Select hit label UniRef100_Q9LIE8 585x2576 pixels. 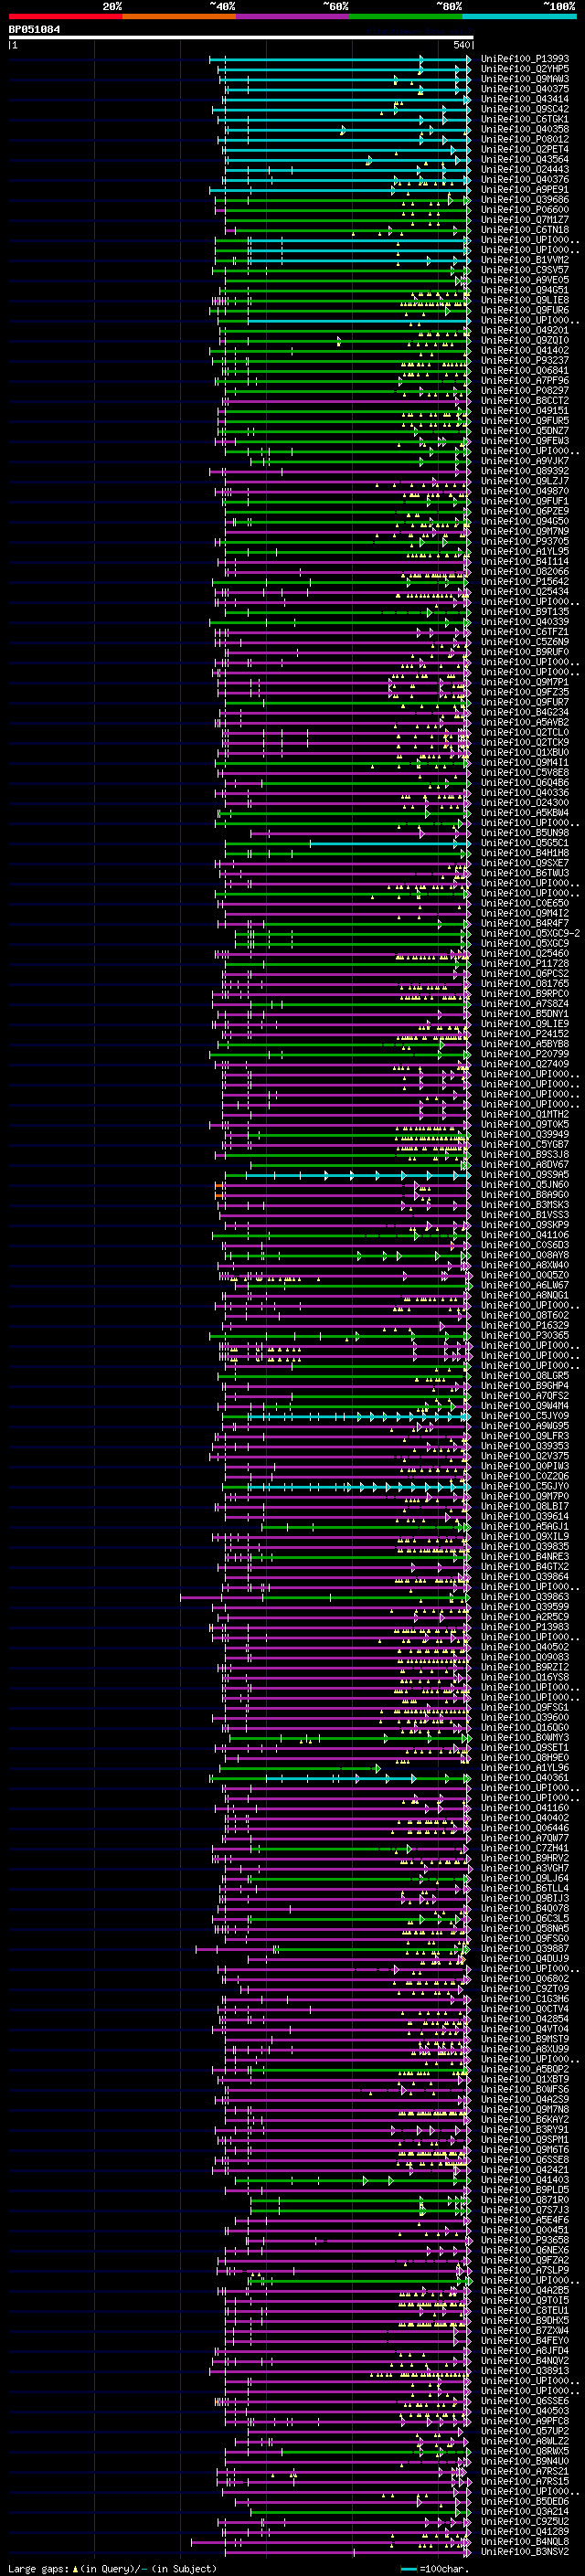[x=525, y=300]
